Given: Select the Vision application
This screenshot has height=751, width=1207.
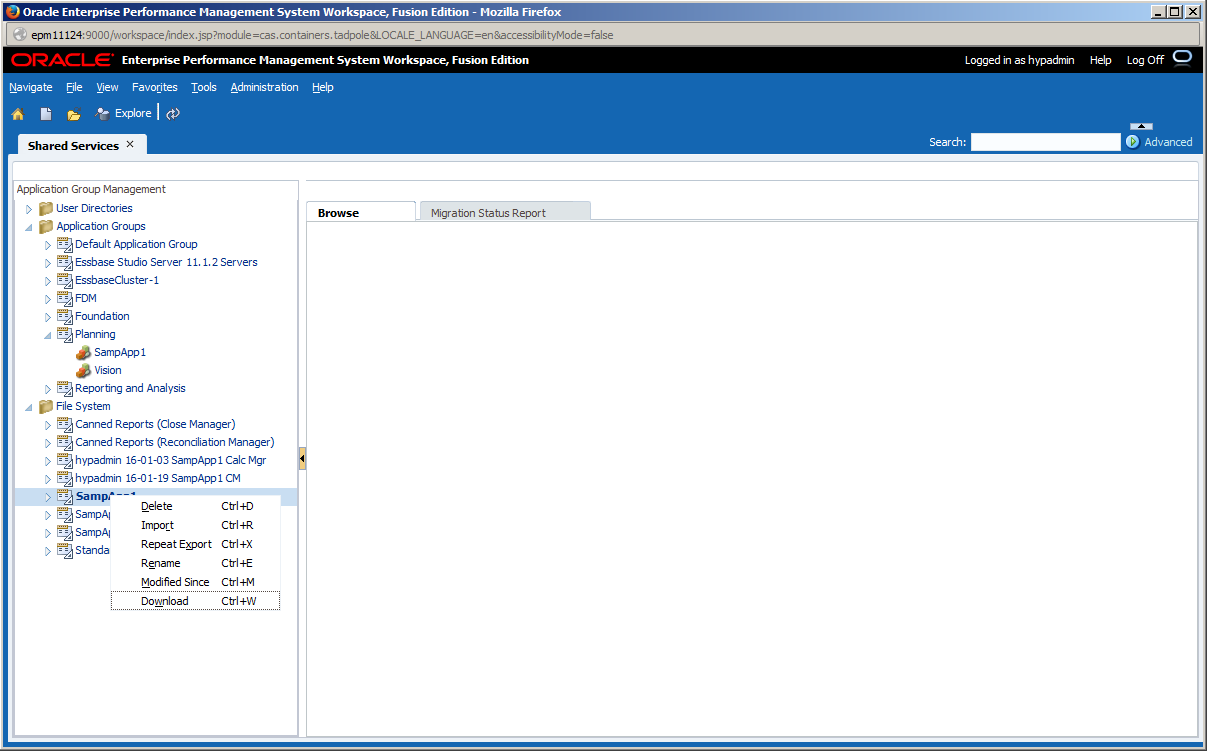Looking at the screenshot, I should point(108,370).
